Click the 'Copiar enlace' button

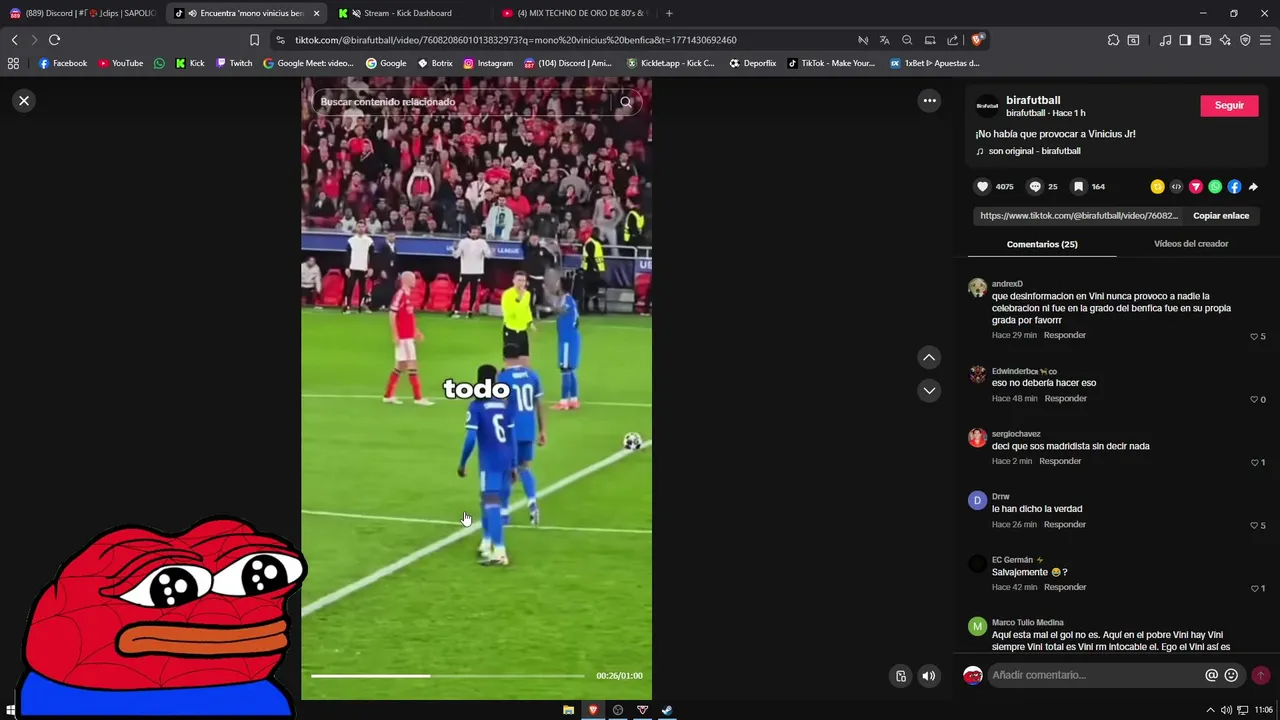1221,216
